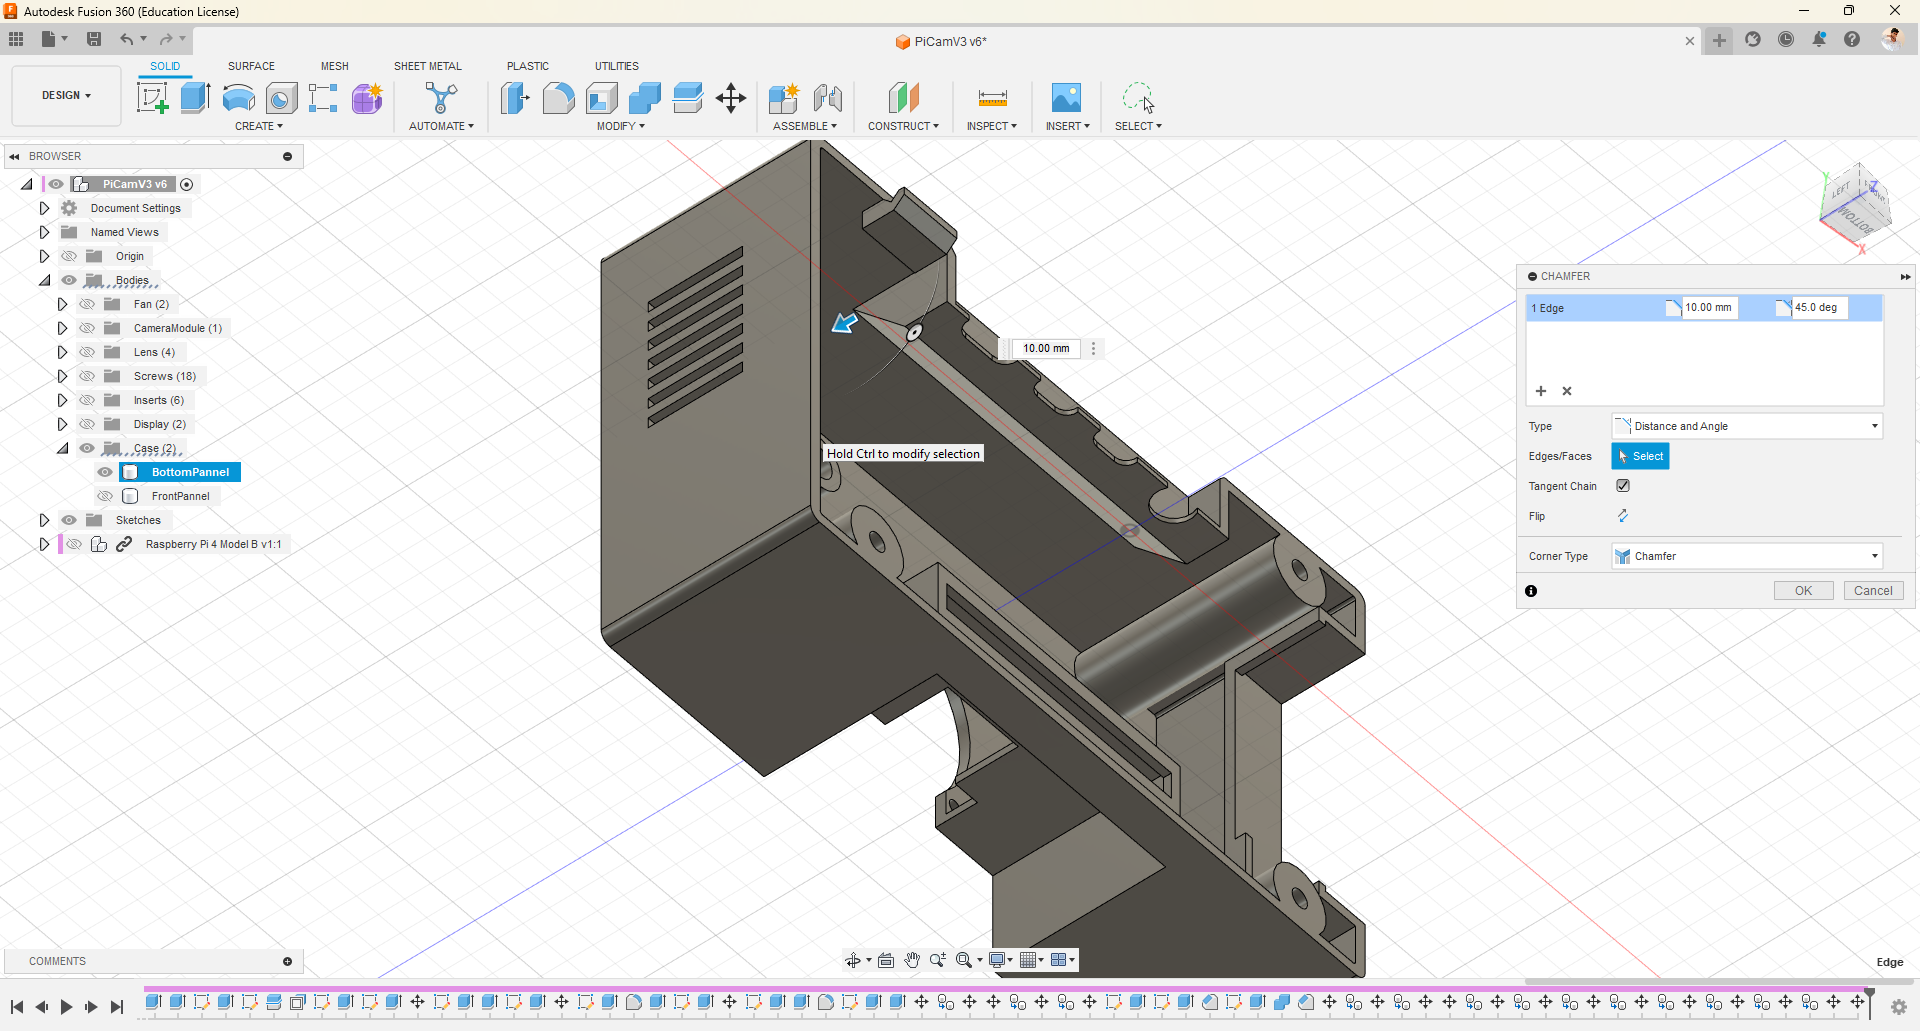Open the Orbit navigation tool
The image size is (1920, 1031).
click(x=853, y=960)
